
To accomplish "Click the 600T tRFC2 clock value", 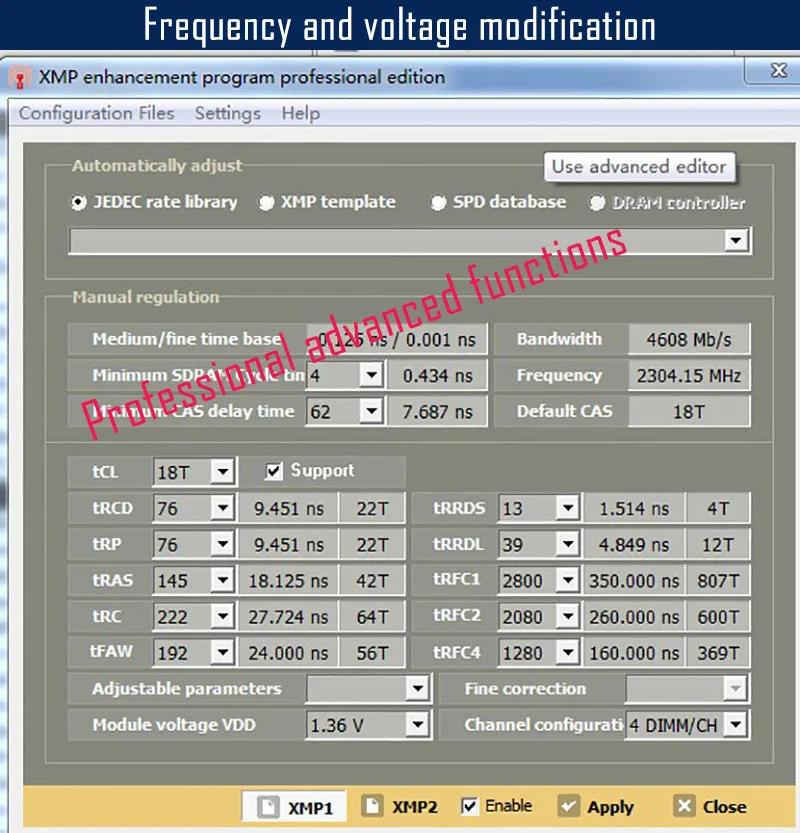I will click(718, 617).
